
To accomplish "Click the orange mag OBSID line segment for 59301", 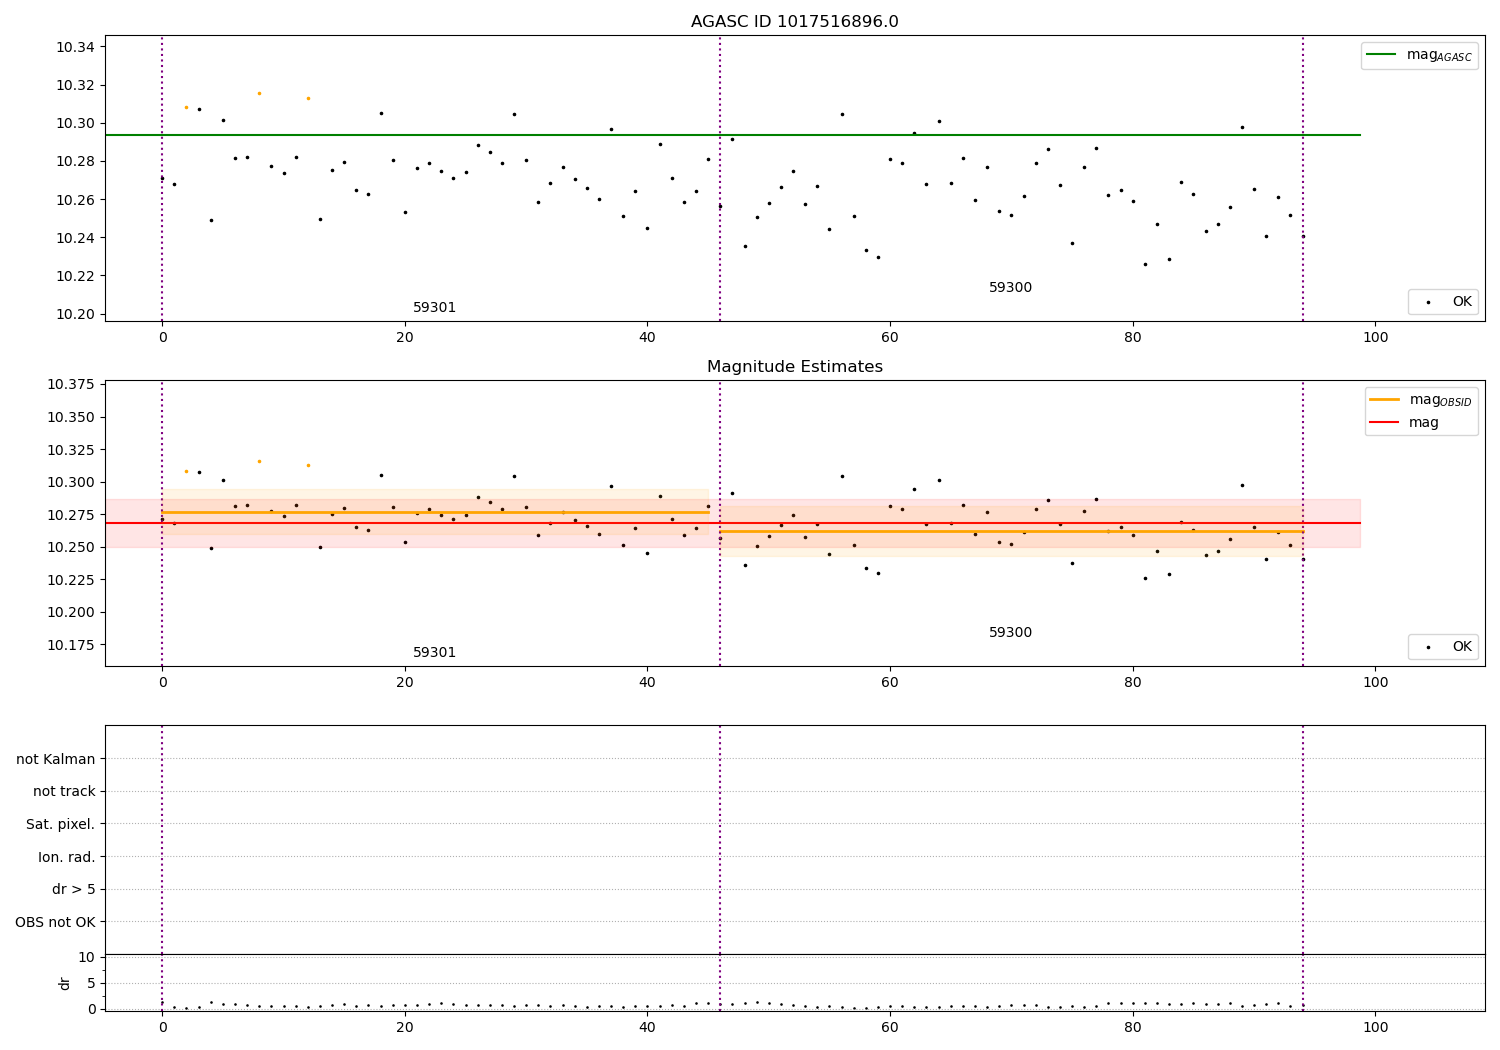I will 435,512.
